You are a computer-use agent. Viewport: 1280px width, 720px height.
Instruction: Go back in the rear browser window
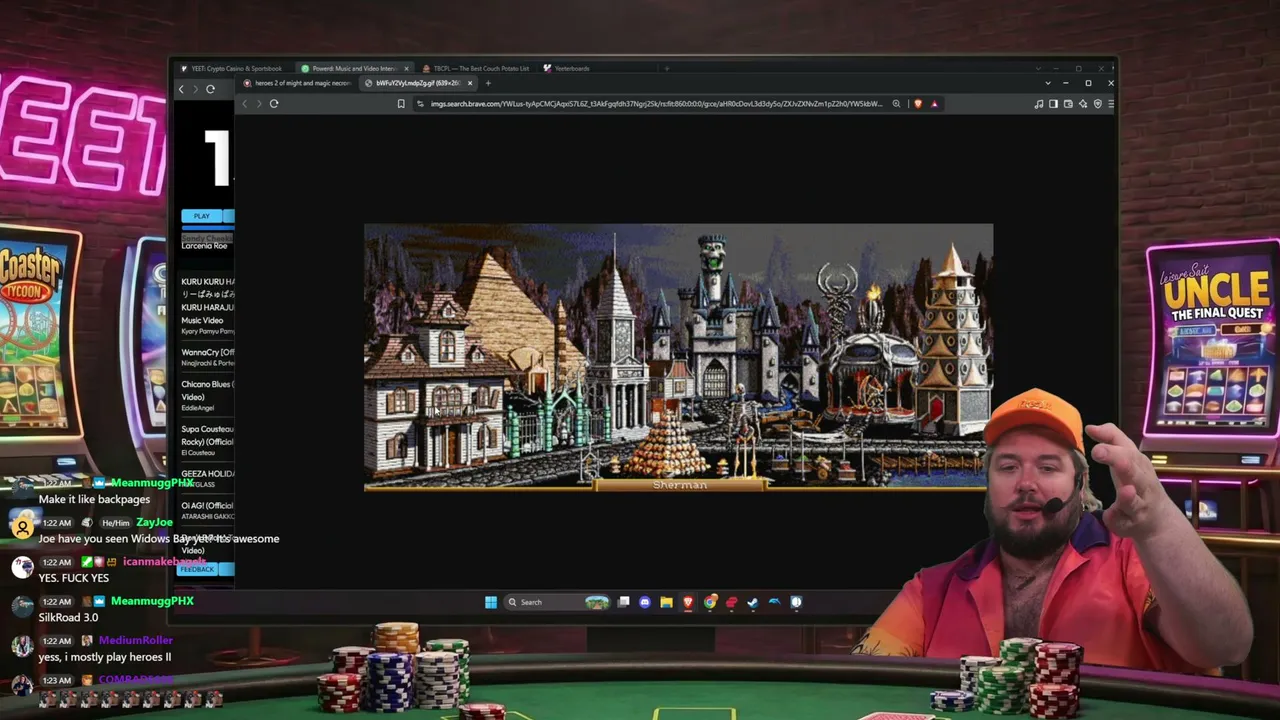181,89
